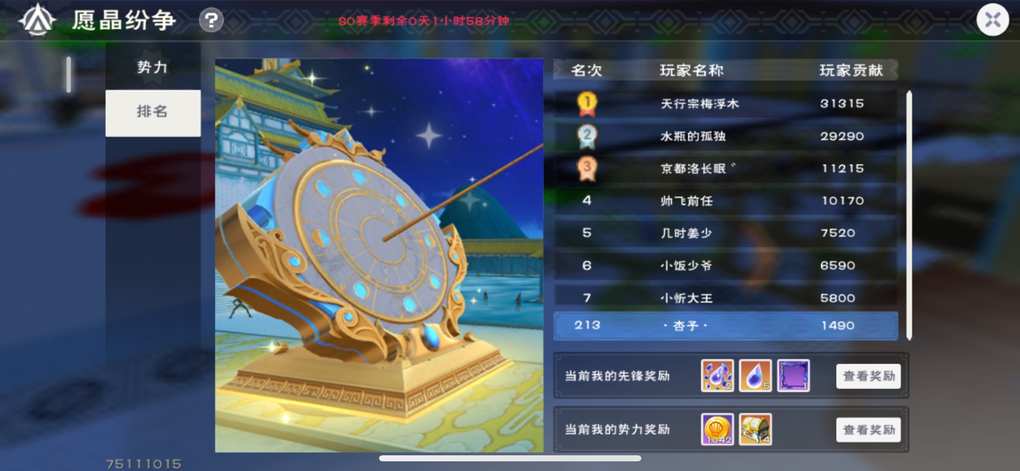
Task: Open the help question mark icon
Action: click(211, 20)
